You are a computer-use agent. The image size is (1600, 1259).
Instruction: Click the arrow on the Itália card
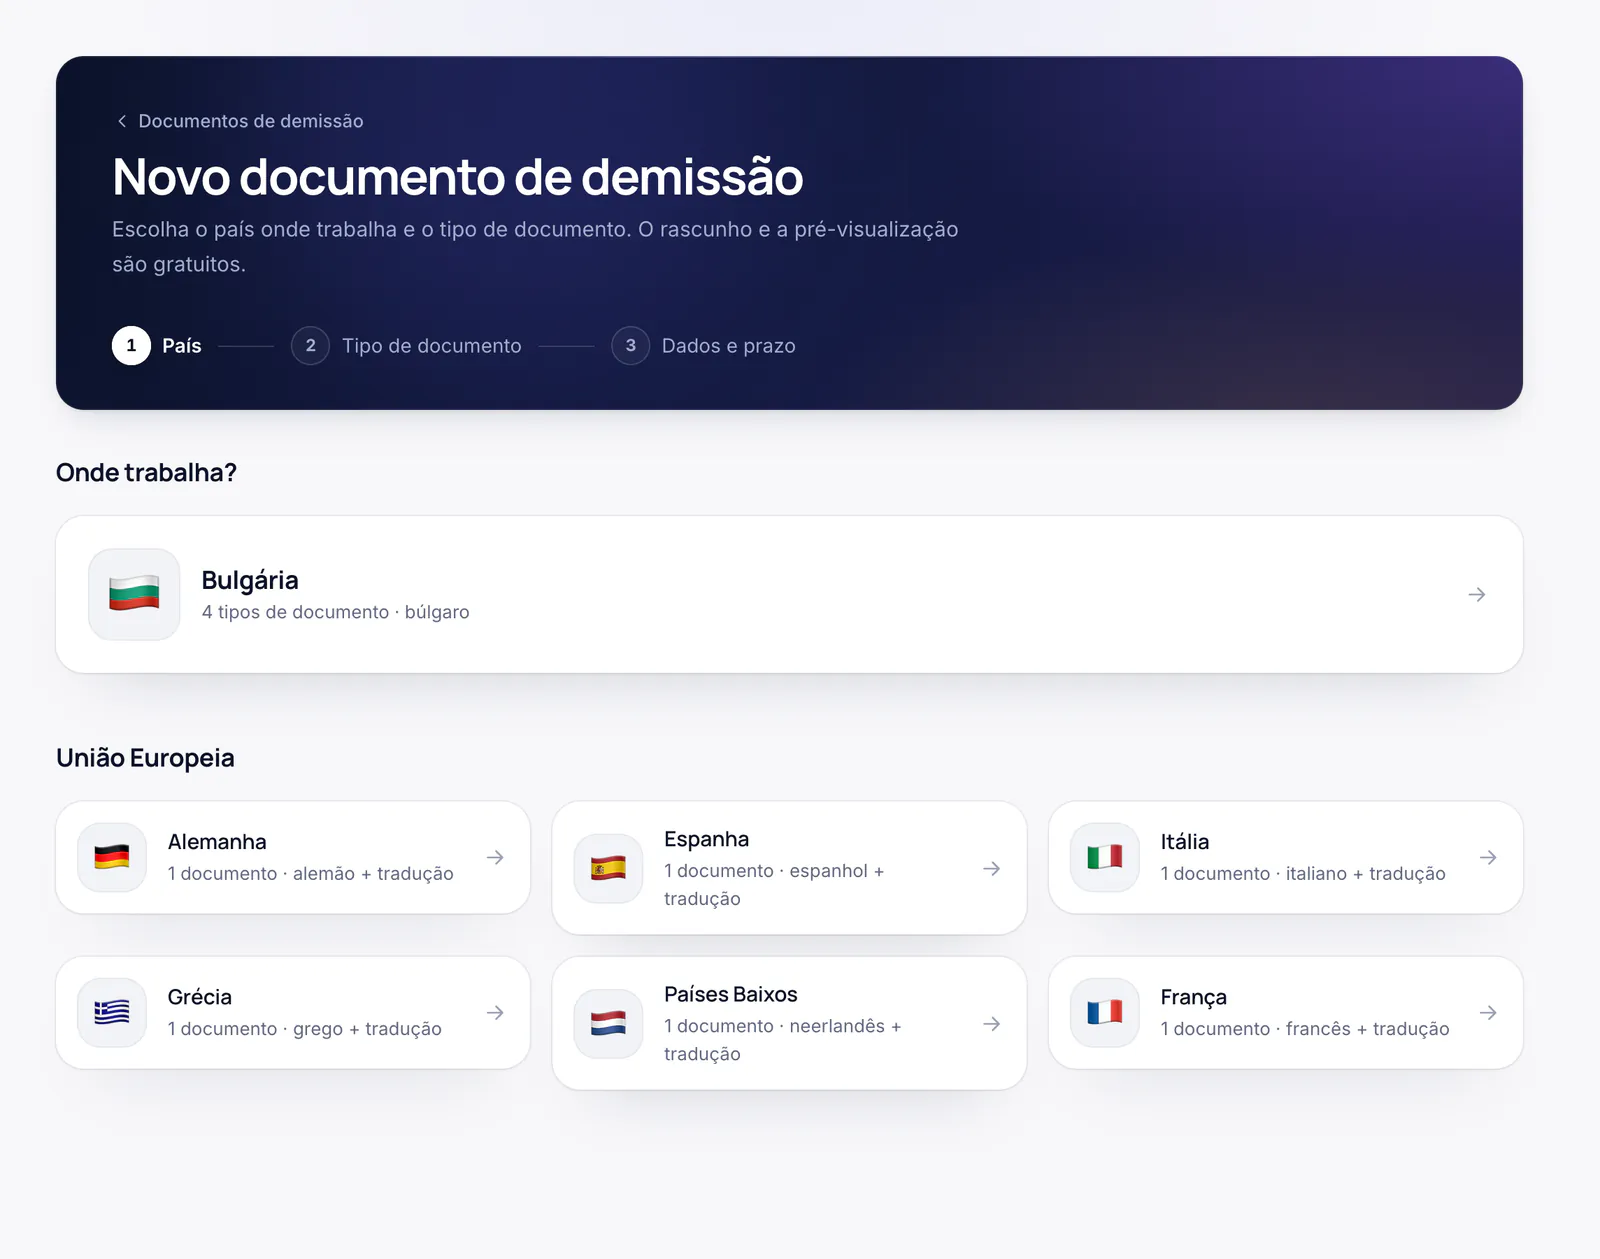(1488, 857)
